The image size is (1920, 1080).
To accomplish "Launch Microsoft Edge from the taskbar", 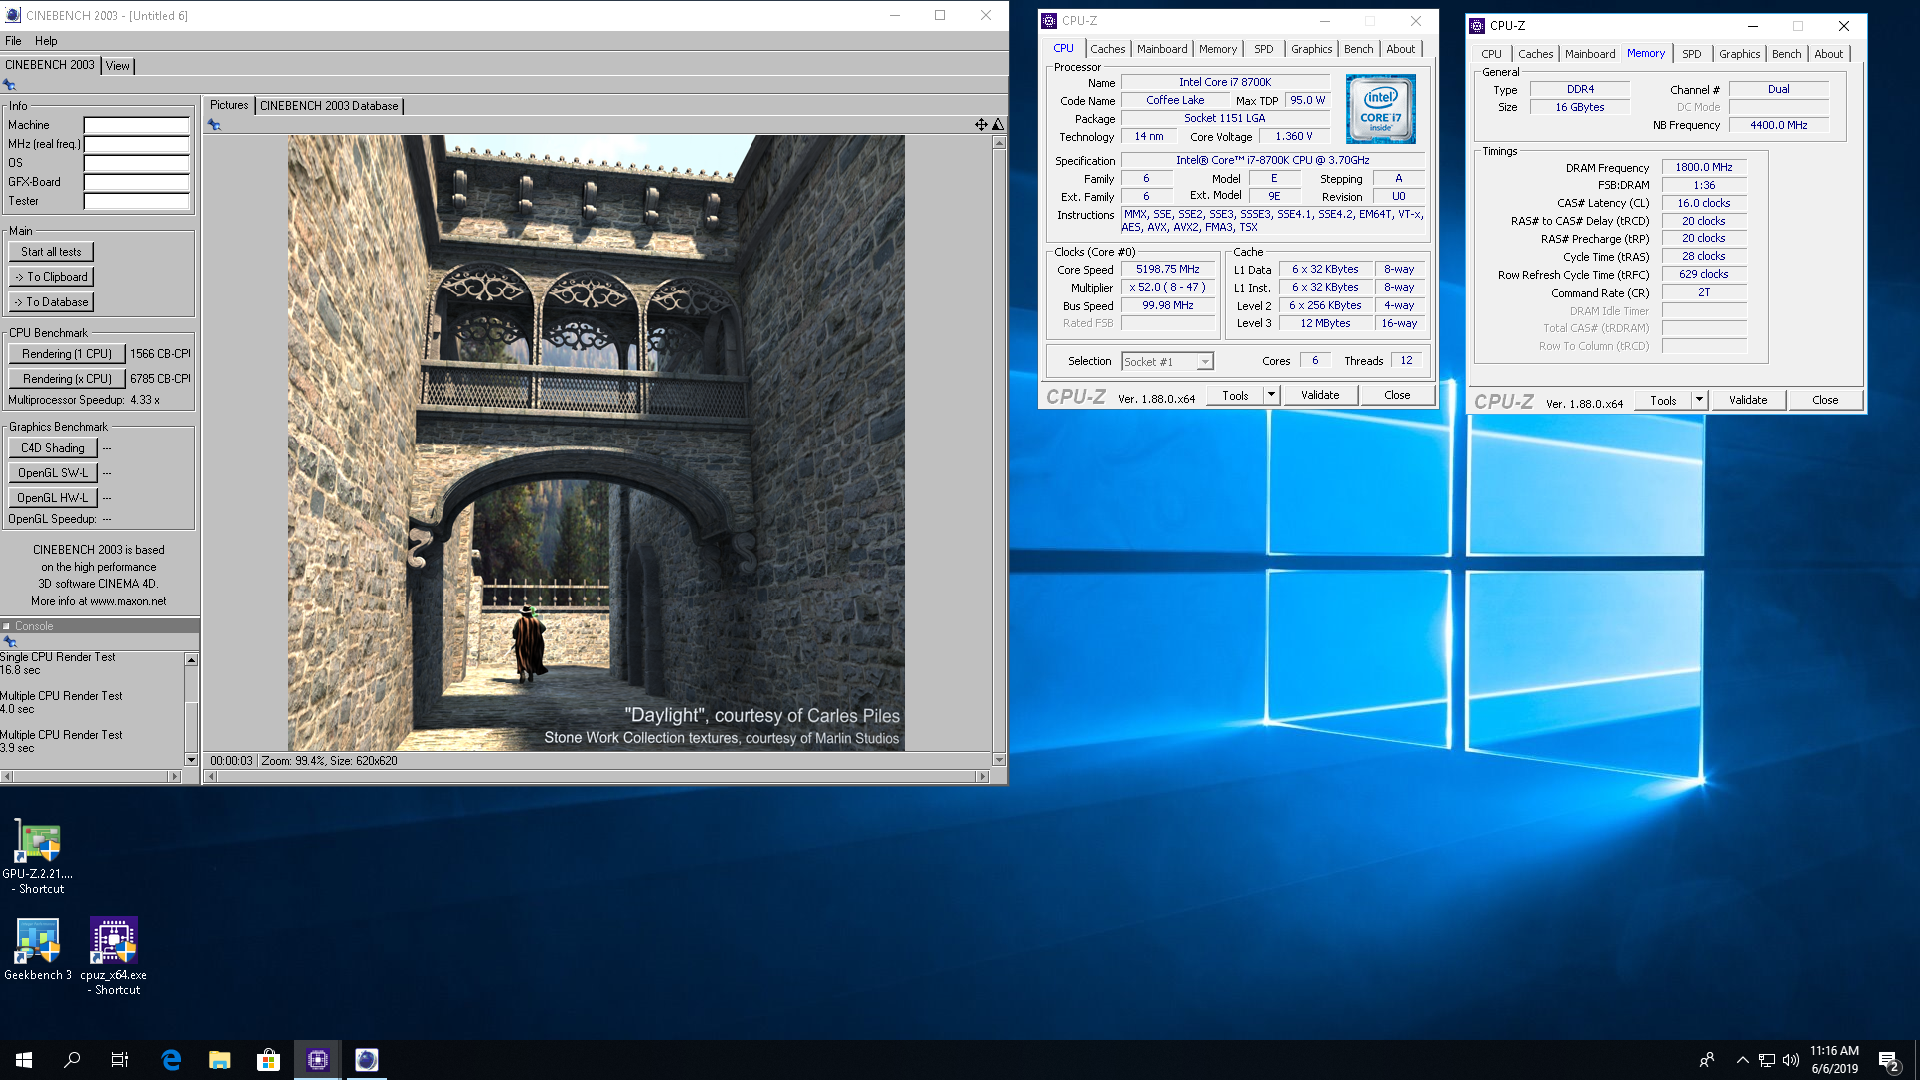I will click(171, 1060).
